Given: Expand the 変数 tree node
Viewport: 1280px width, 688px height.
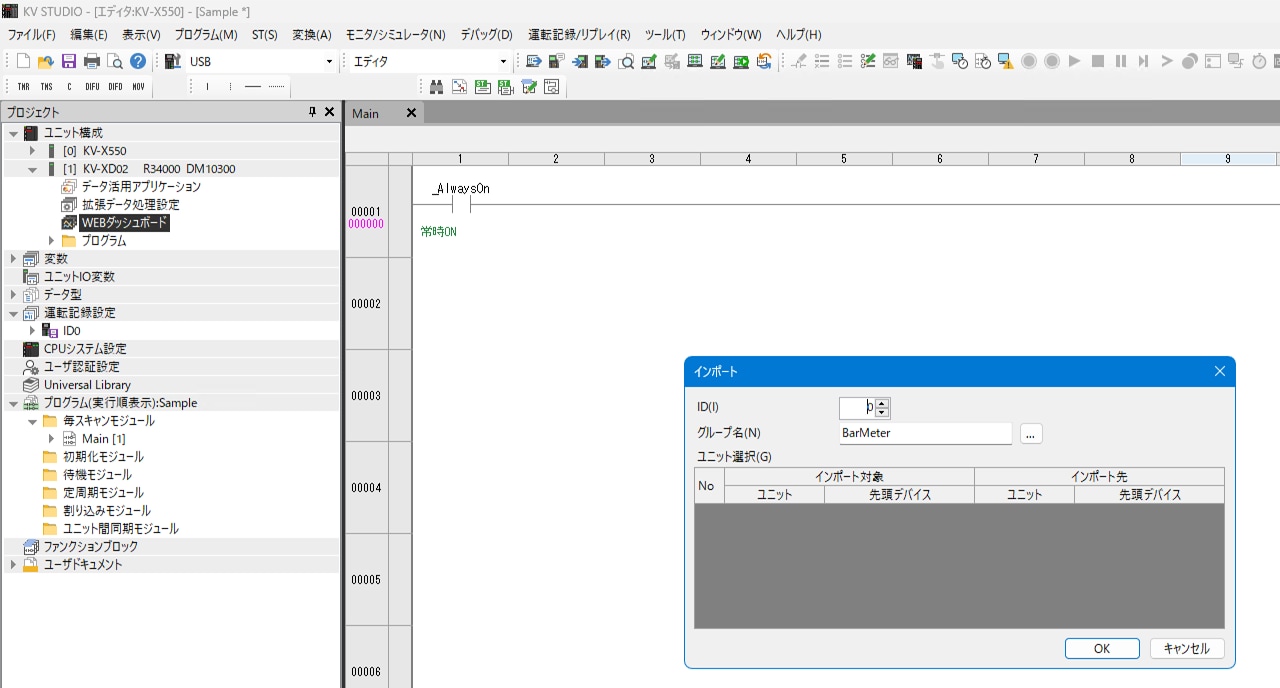Looking at the screenshot, I should pyautogui.click(x=13, y=259).
